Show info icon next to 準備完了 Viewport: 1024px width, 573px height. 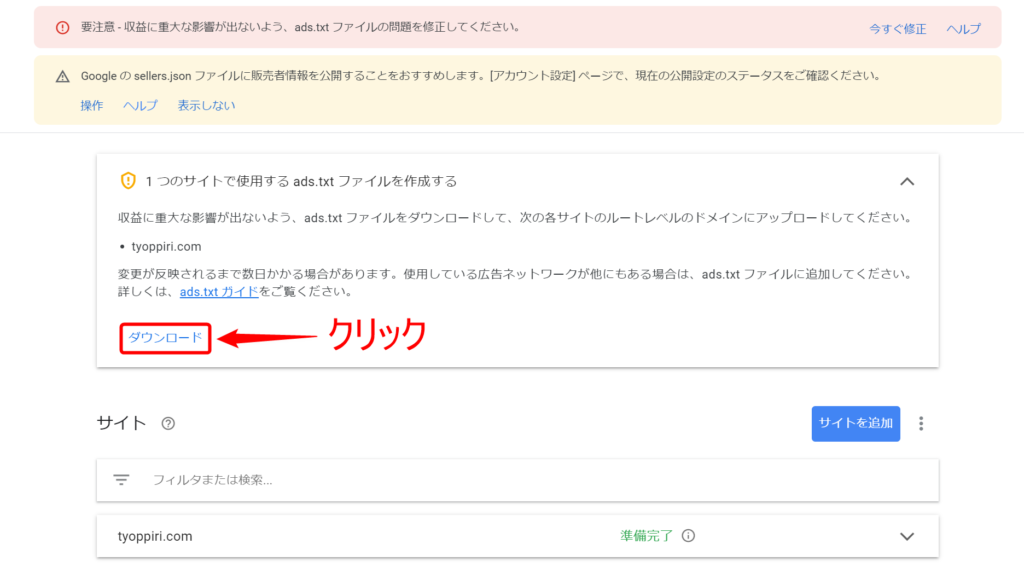[x=688, y=536]
